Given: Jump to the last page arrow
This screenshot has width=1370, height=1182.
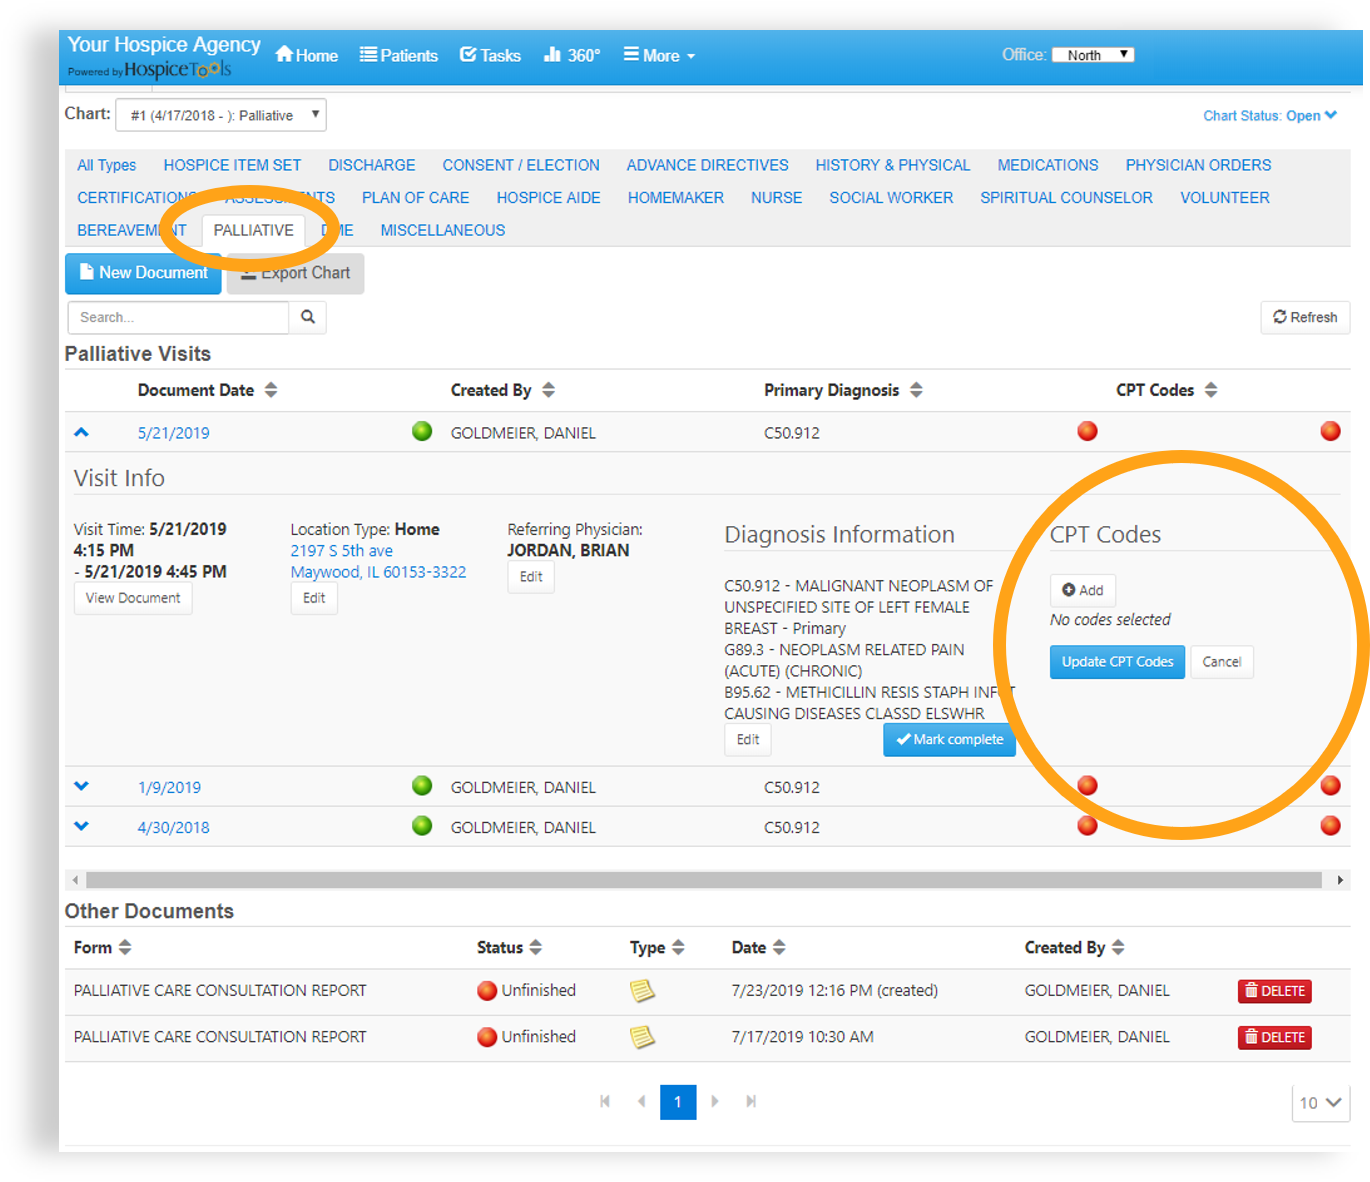Looking at the screenshot, I should pyautogui.click(x=751, y=1101).
